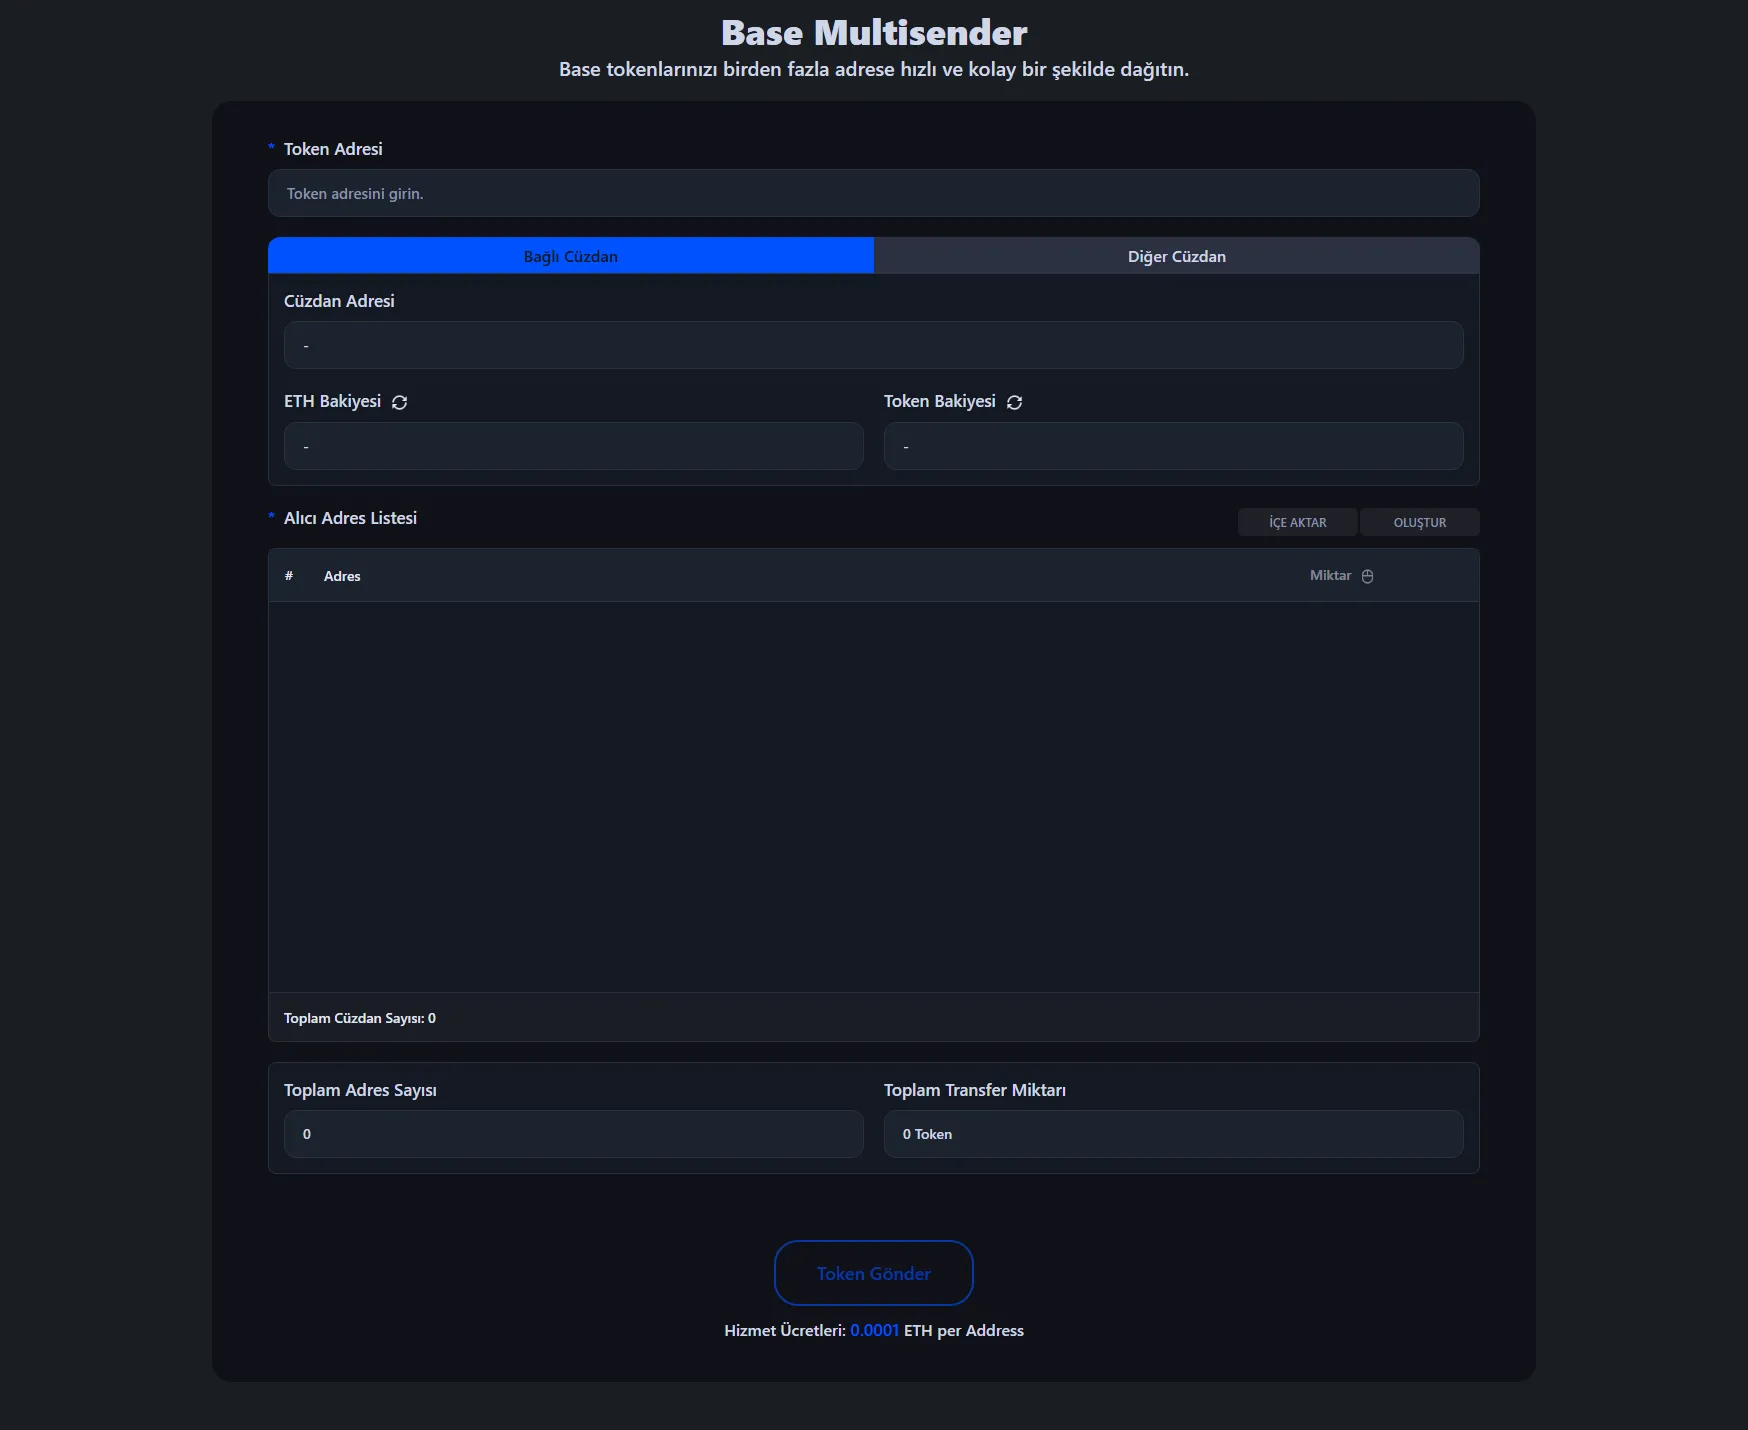
Task: Switch to the Diğer Cüzdan tab
Action: [1176, 256]
